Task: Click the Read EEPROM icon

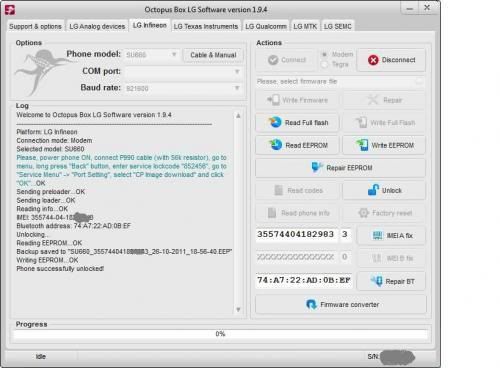Action: (x=275, y=145)
